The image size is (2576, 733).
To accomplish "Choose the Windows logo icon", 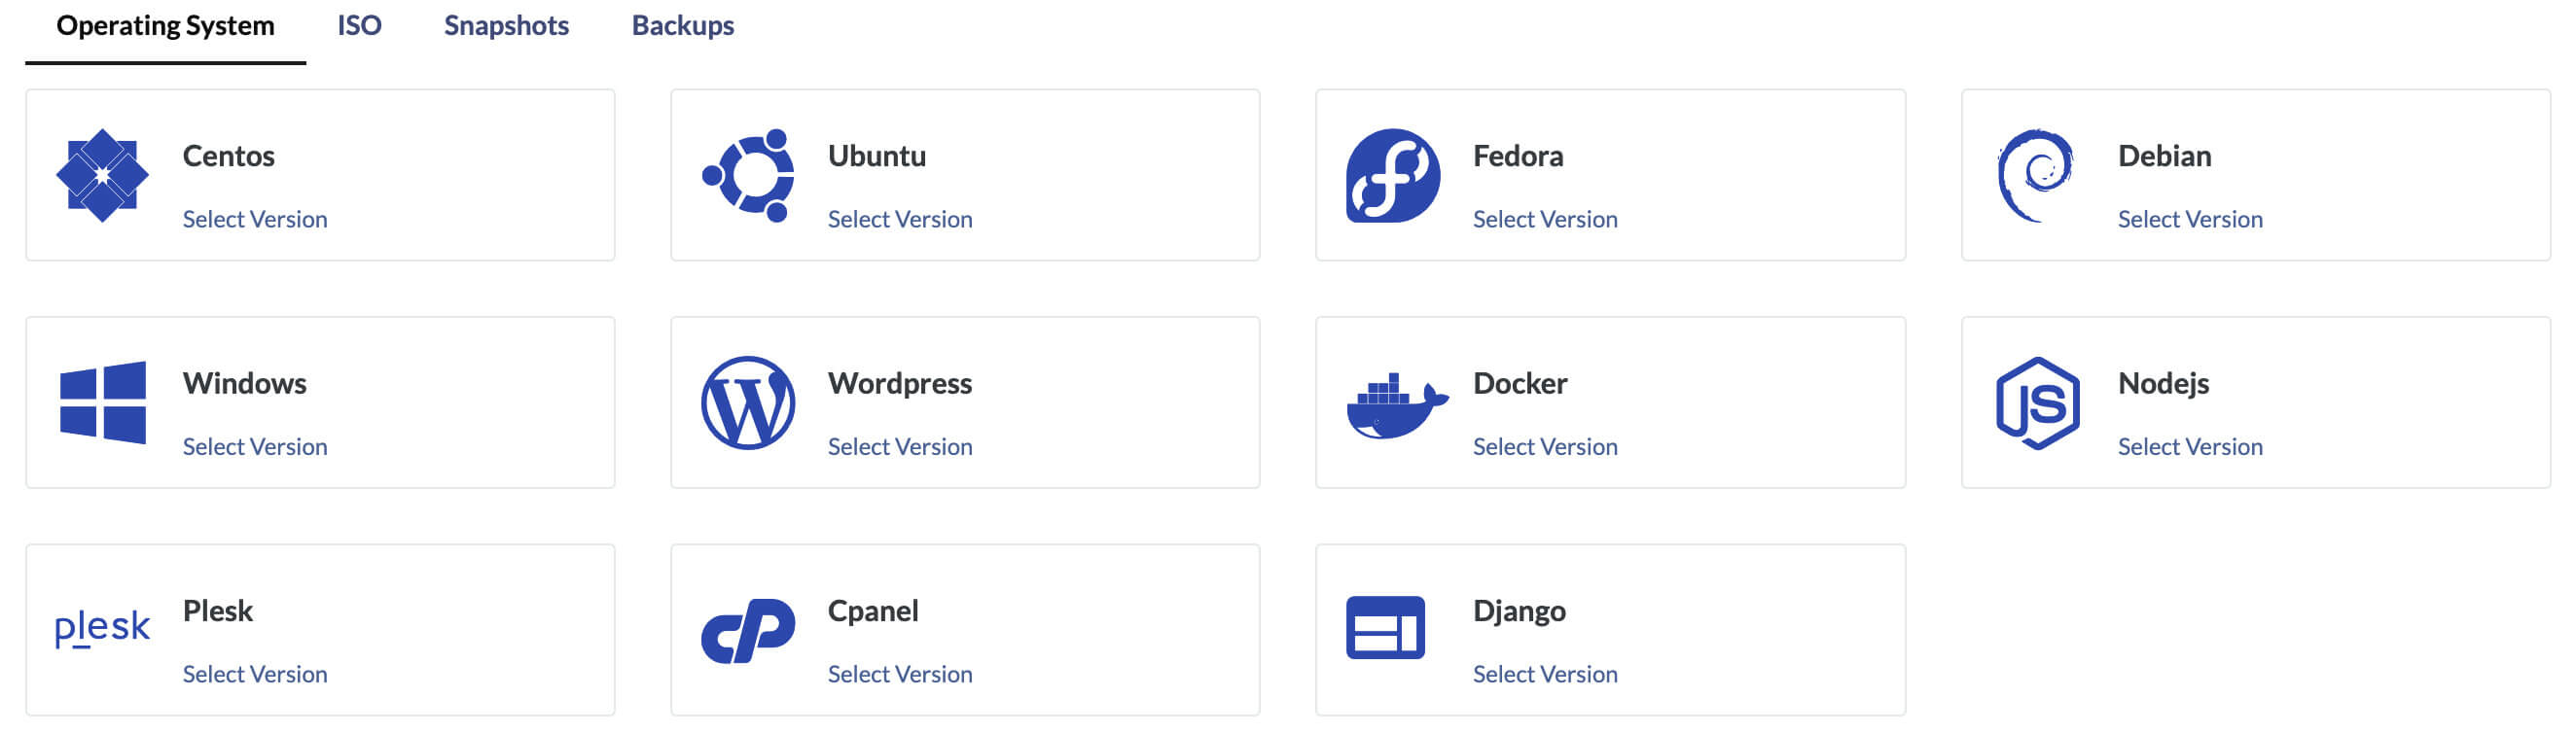I will pyautogui.click(x=102, y=402).
